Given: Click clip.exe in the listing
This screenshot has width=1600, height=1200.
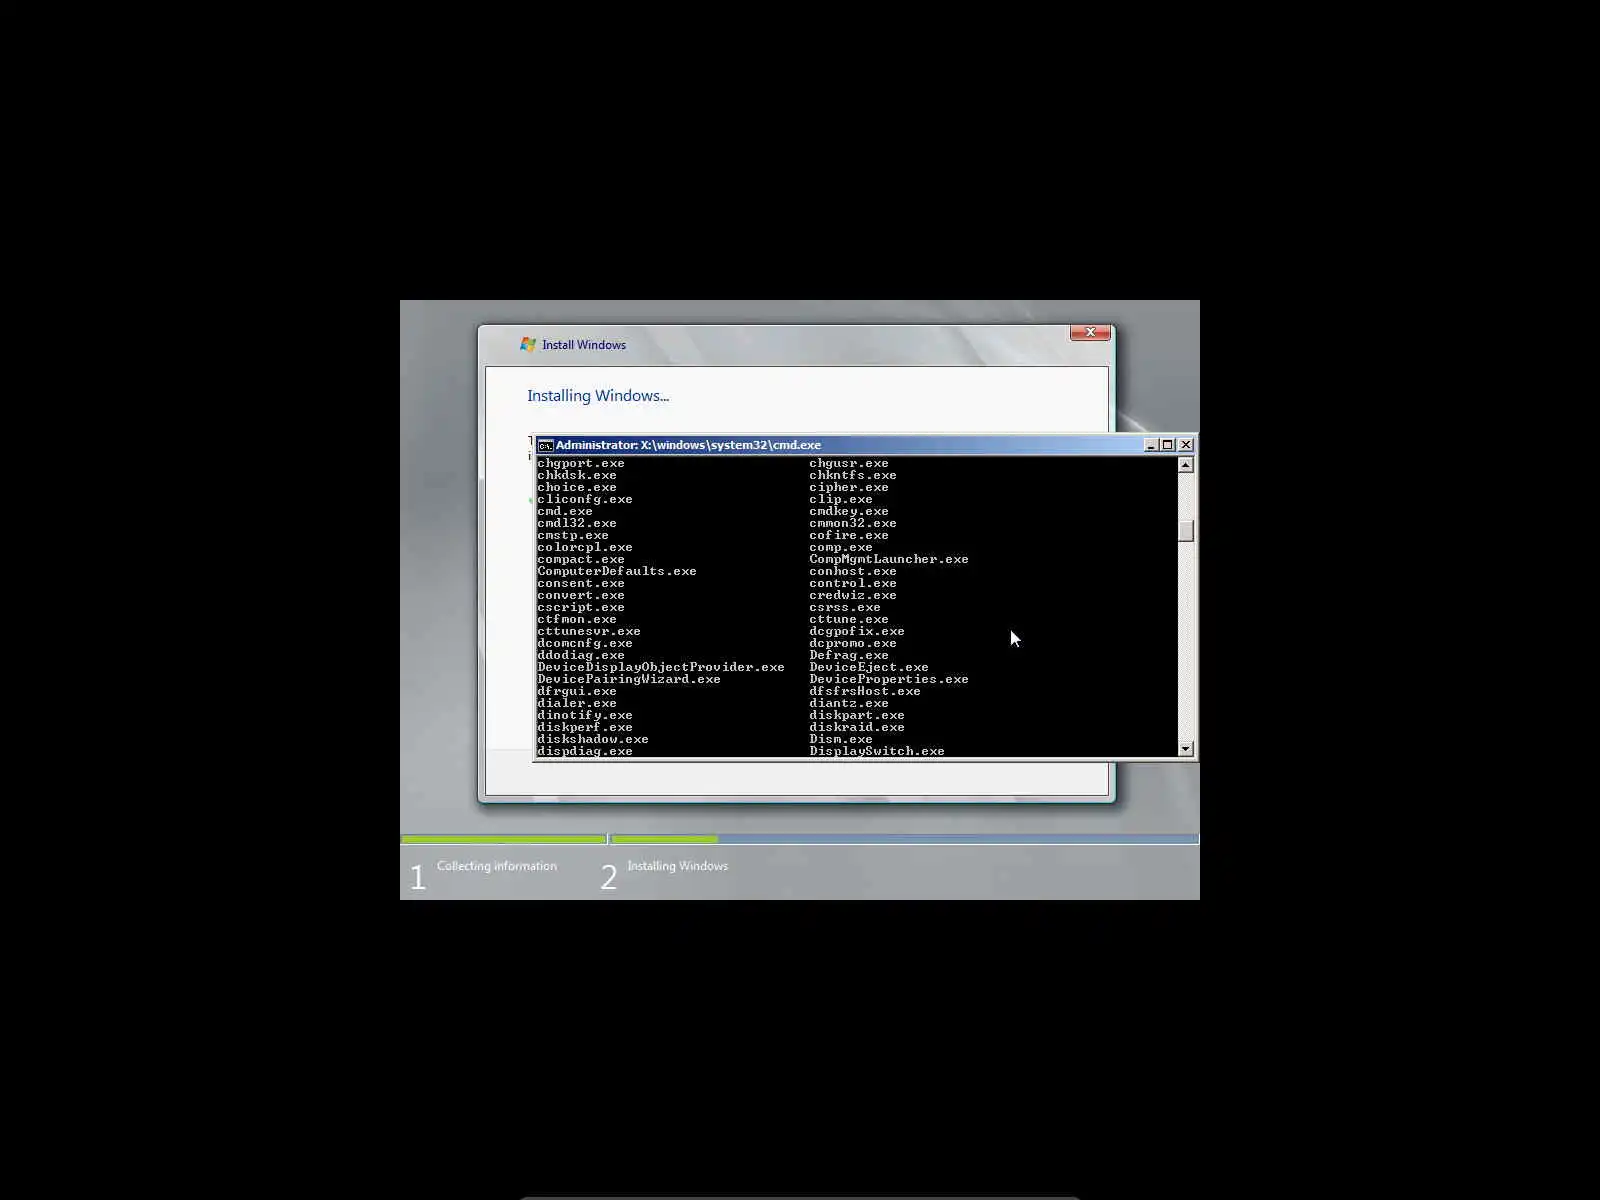Looking at the screenshot, I should click(x=841, y=499).
